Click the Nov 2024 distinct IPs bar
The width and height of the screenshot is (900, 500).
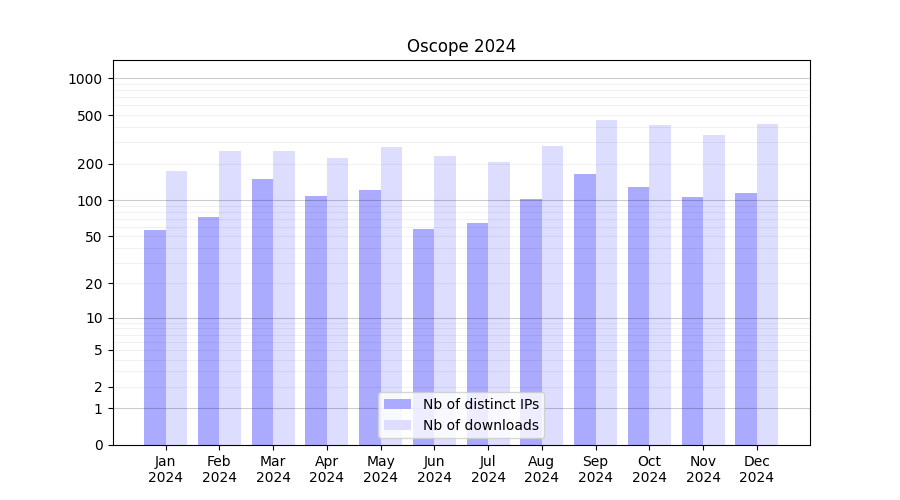click(692, 321)
